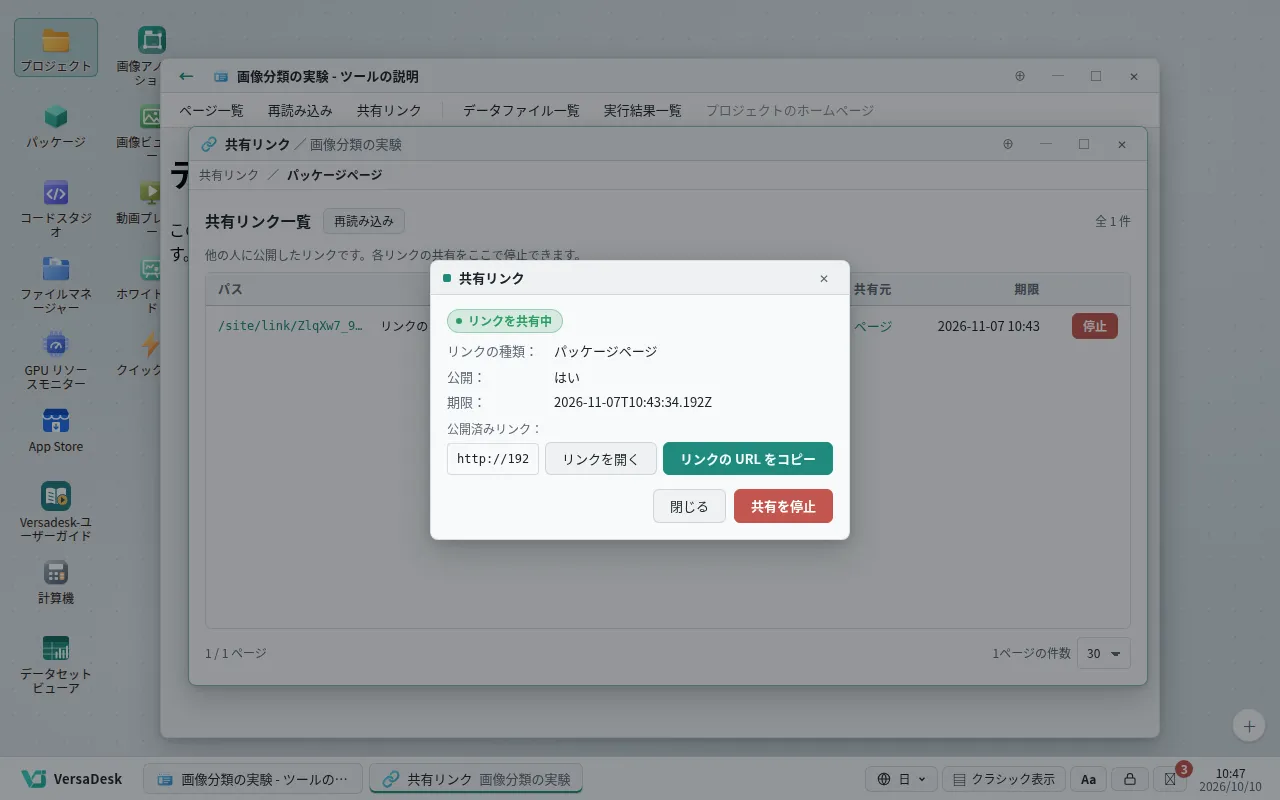Click the /site/link/ZlqXw7_9… path link
The height and width of the screenshot is (800, 1280).
[291, 326]
